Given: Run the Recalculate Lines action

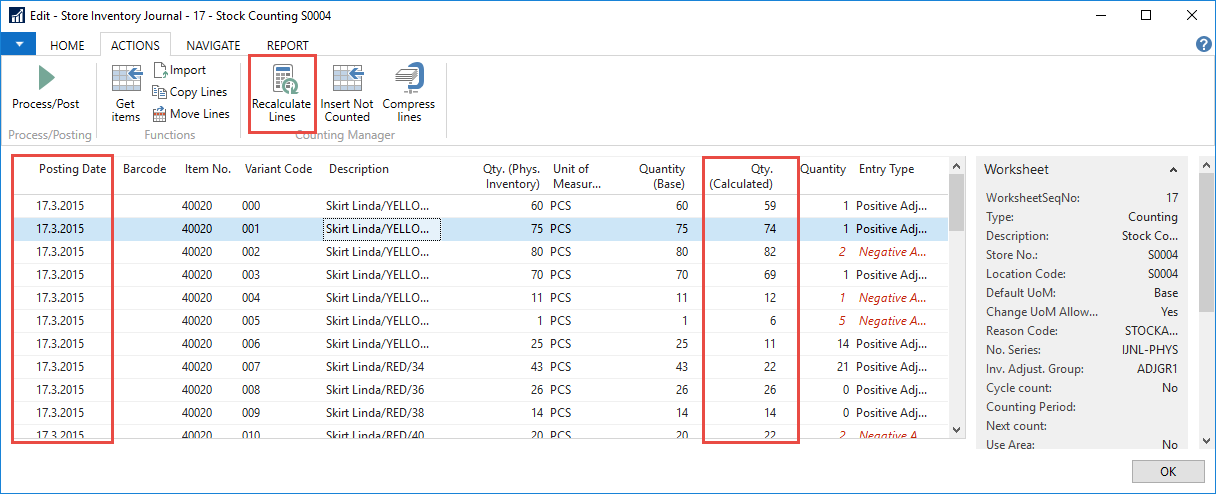Looking at the screenshot, I should [x=281, y=92].
